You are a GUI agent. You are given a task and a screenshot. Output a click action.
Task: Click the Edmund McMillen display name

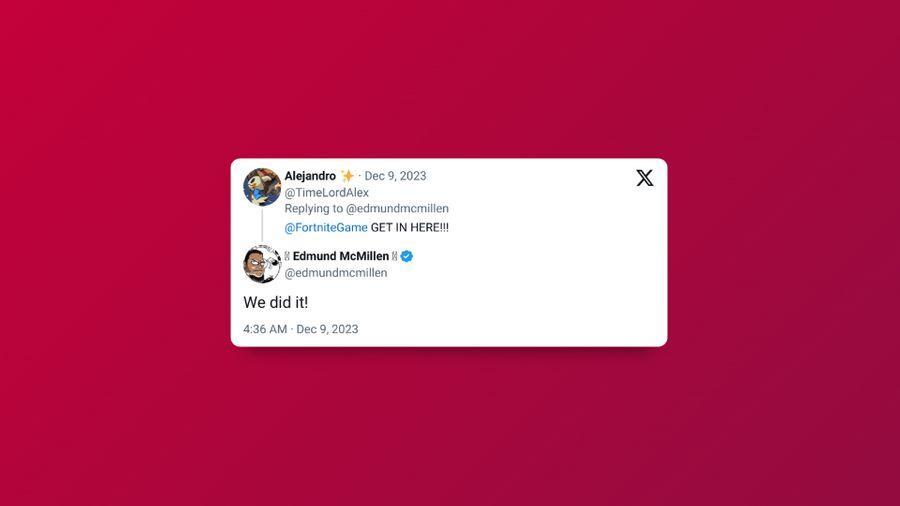click(341, 256)
